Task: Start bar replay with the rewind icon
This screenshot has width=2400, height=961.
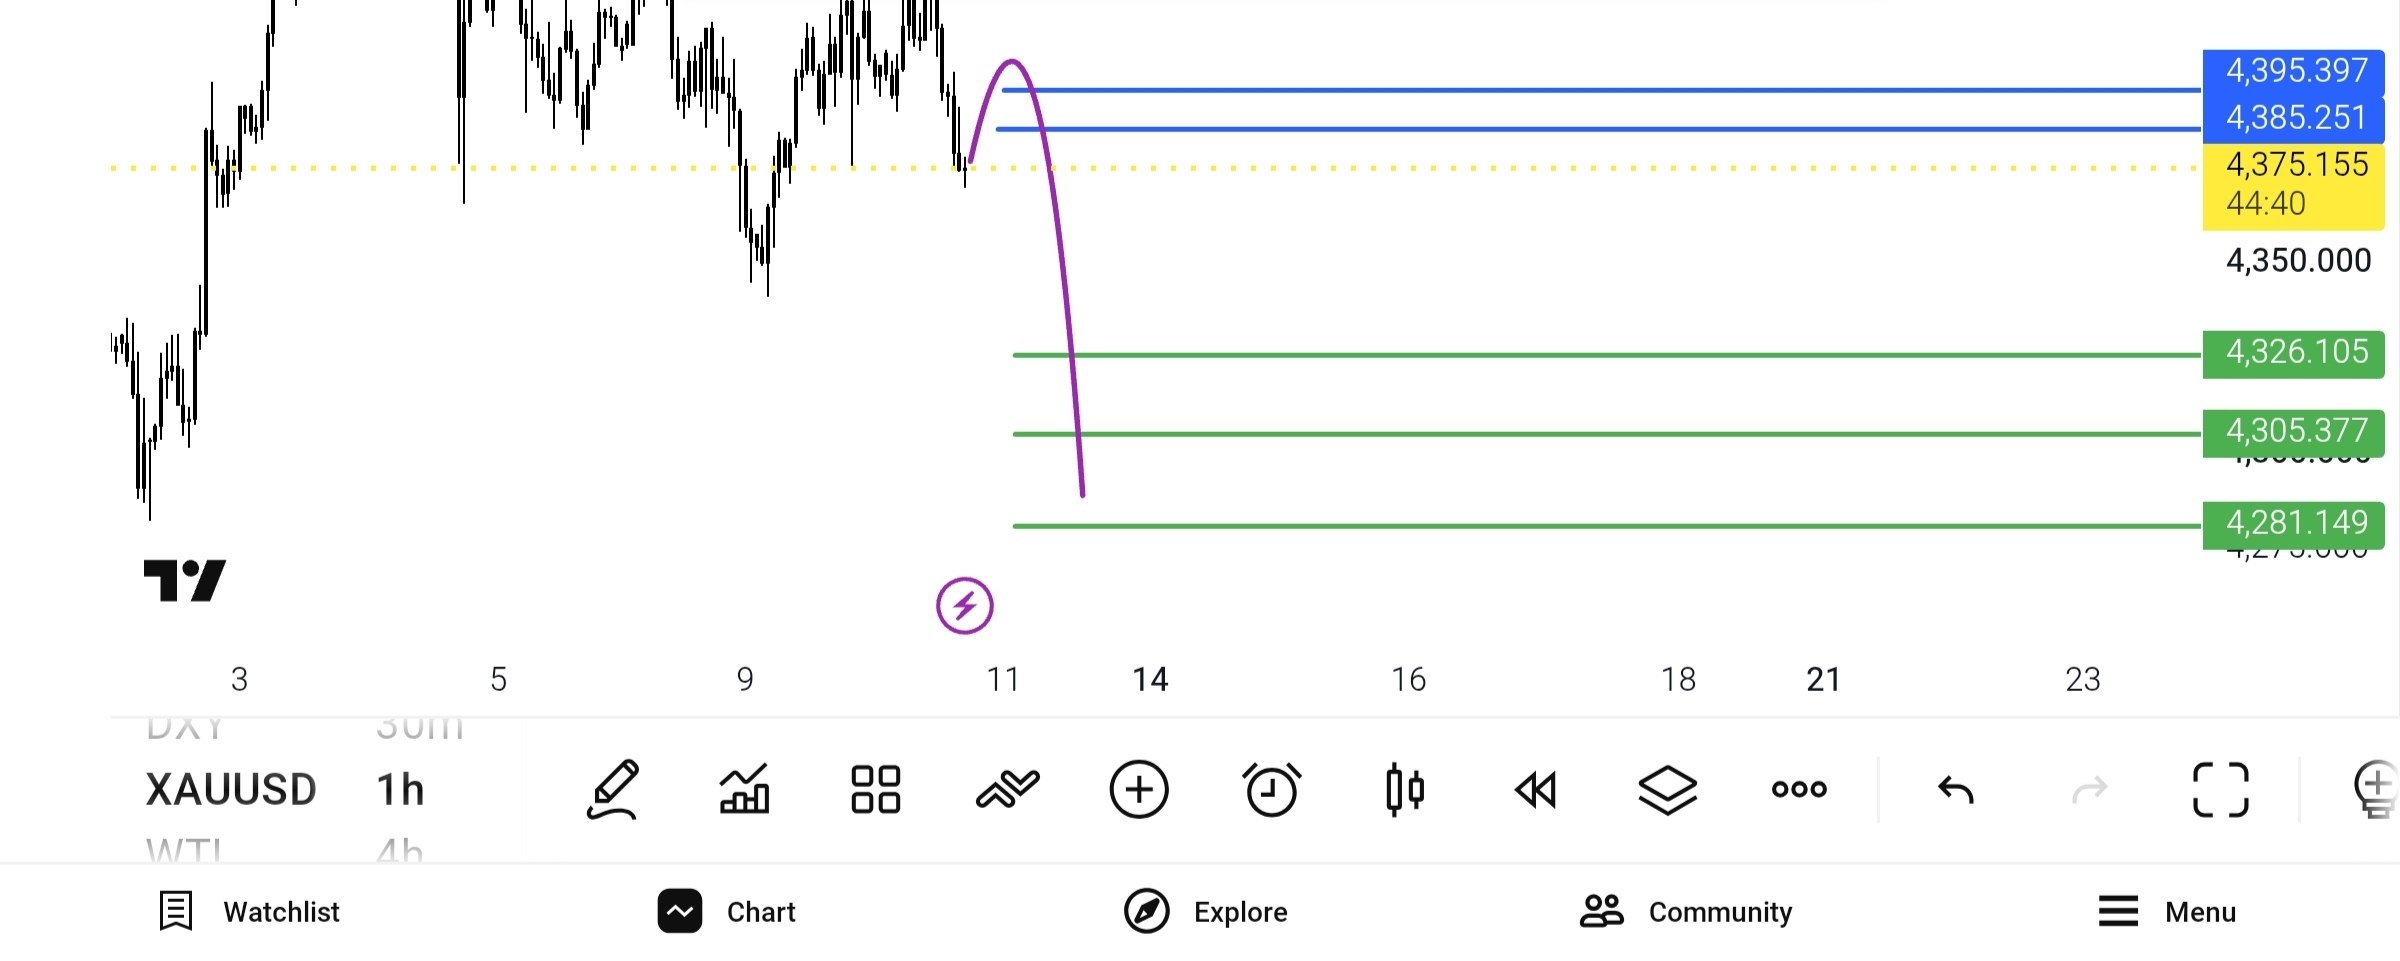Action: coord(1536,790)
